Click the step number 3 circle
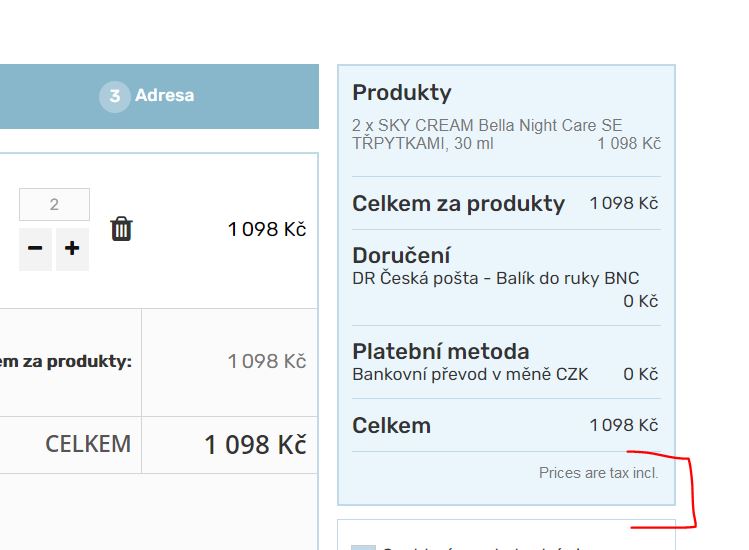749x550 pixels. coord(115,96)
